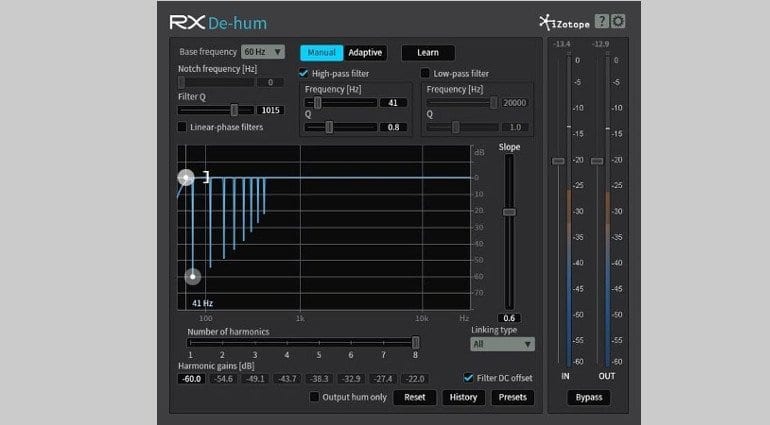770x425 pixels.
Task: Click the OUT gain fader handle
Action: (597, 161)
